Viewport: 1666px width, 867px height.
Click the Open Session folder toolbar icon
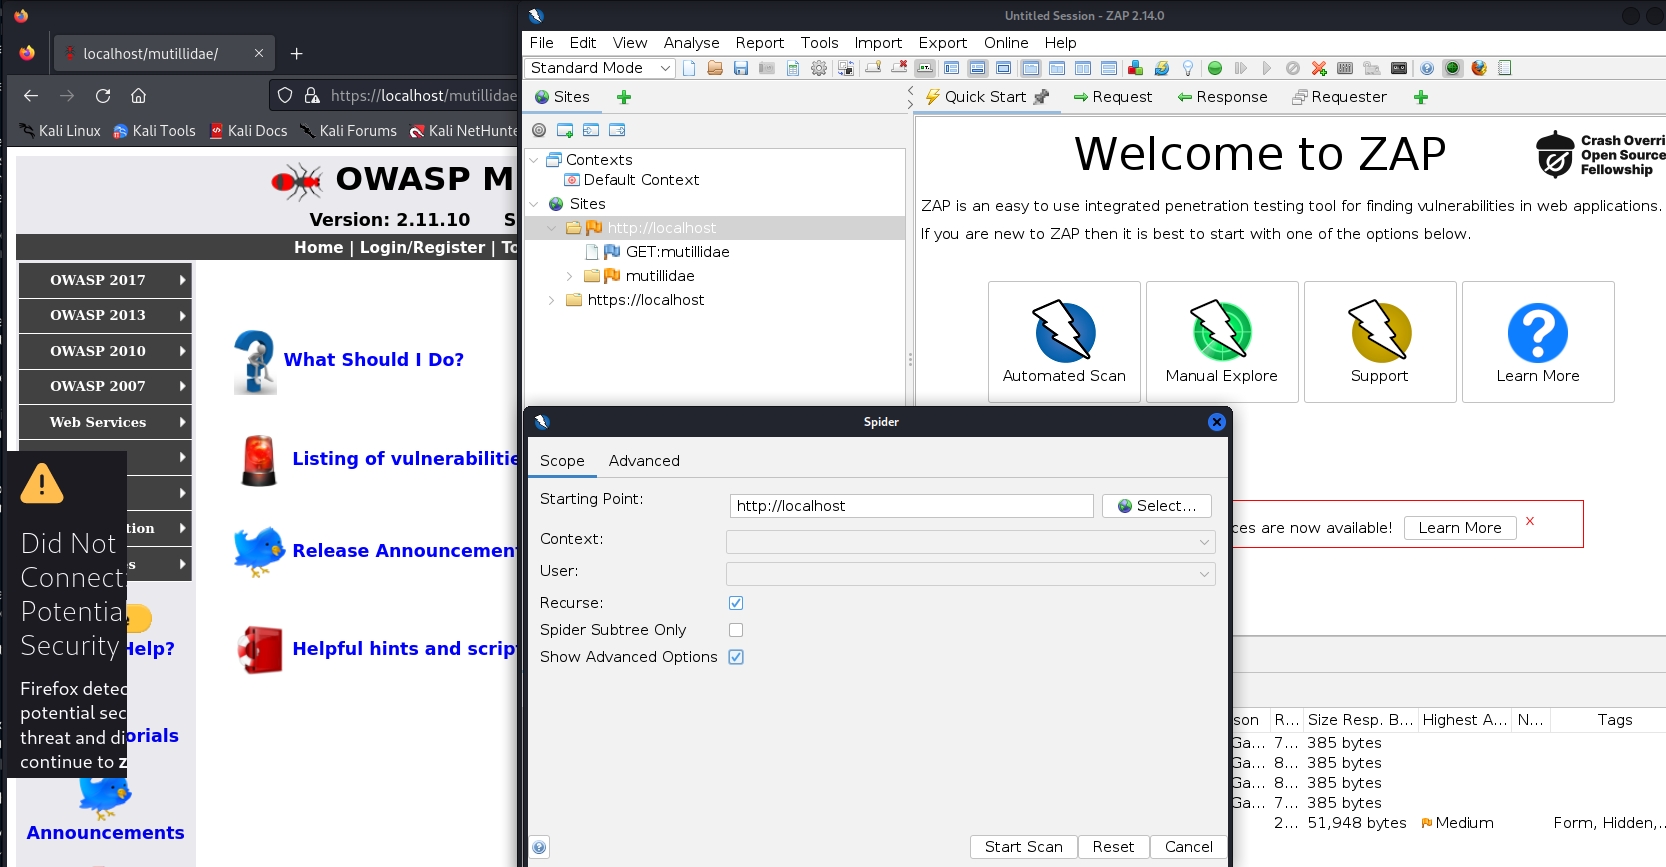coord(715,68)
